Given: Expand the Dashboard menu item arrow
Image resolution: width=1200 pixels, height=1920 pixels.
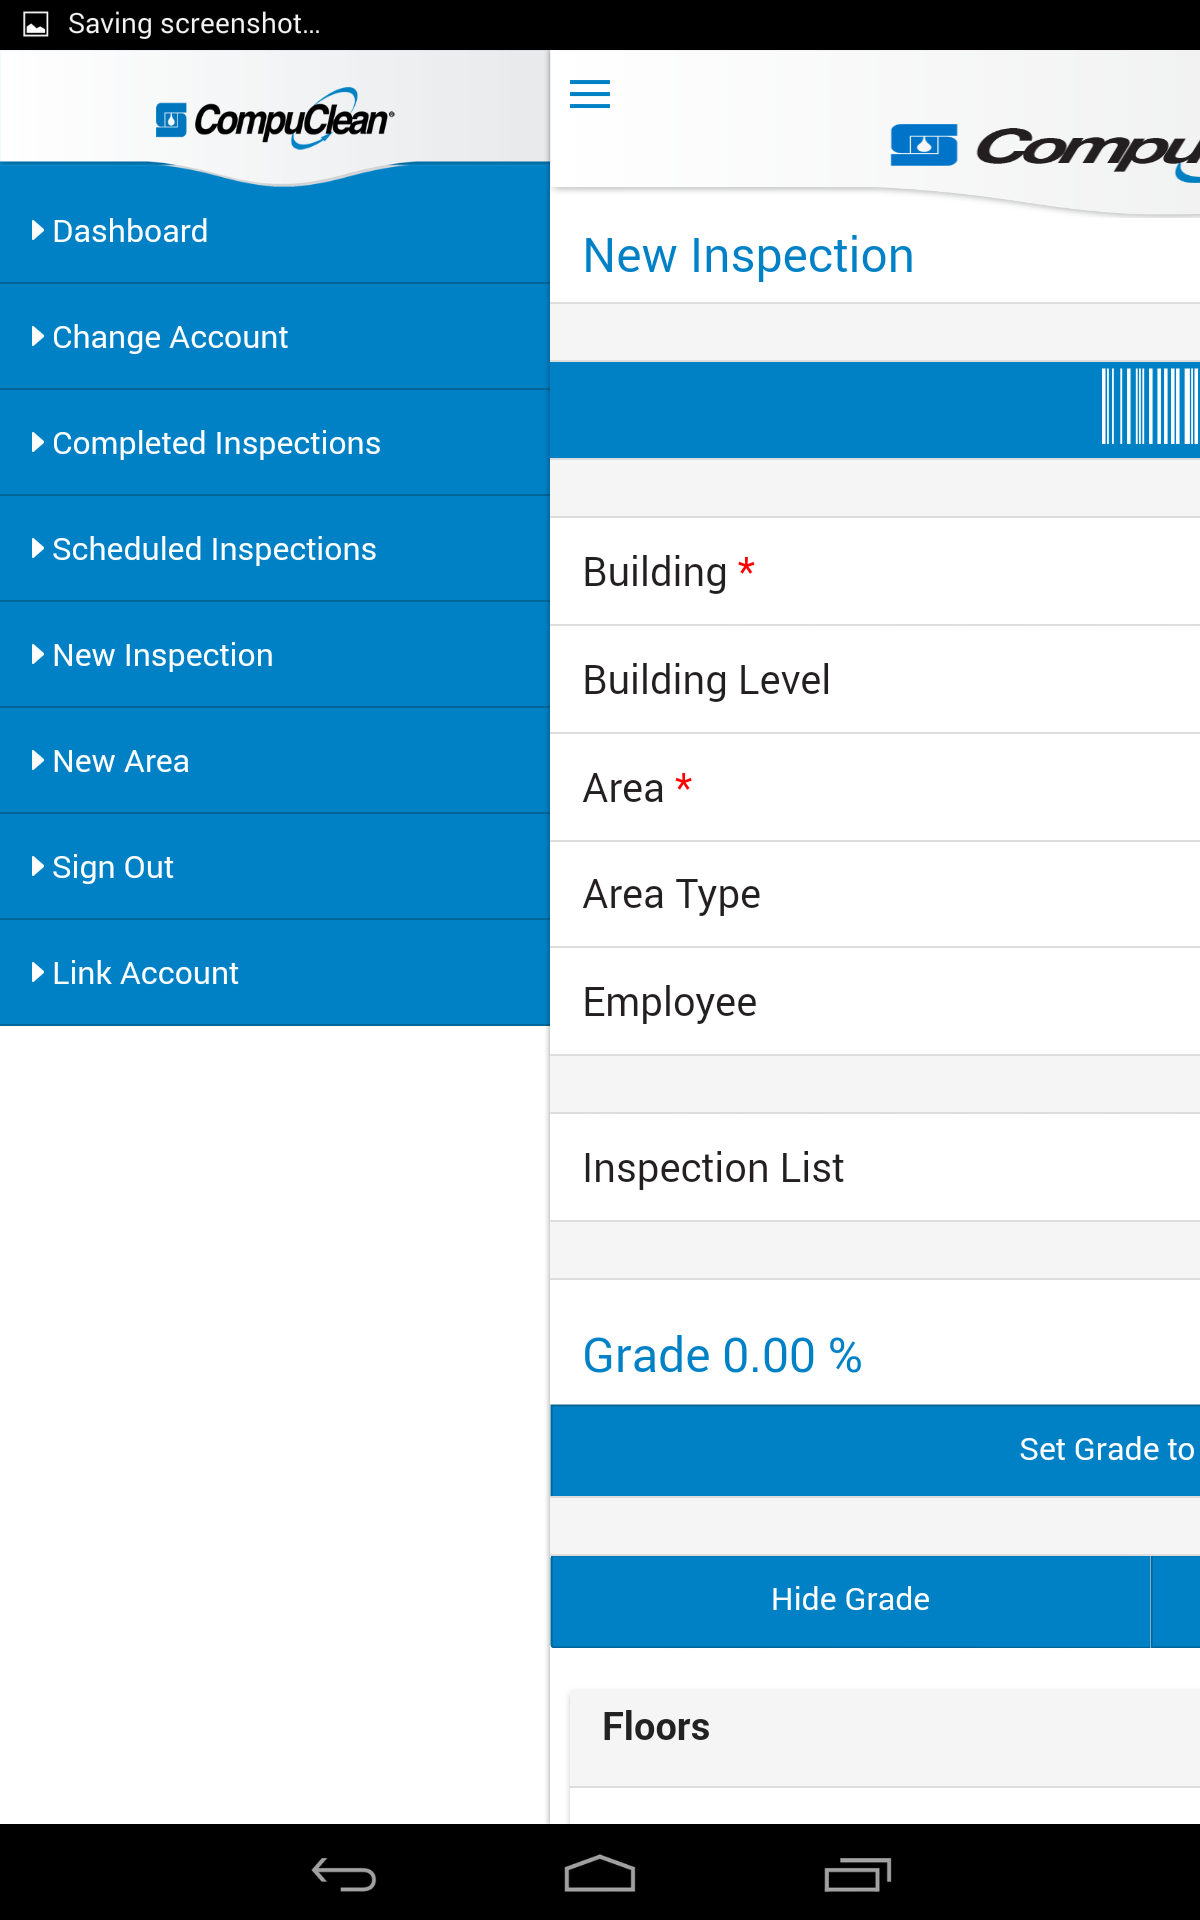Looking at the screenshot, I should (x=38, y=230).
